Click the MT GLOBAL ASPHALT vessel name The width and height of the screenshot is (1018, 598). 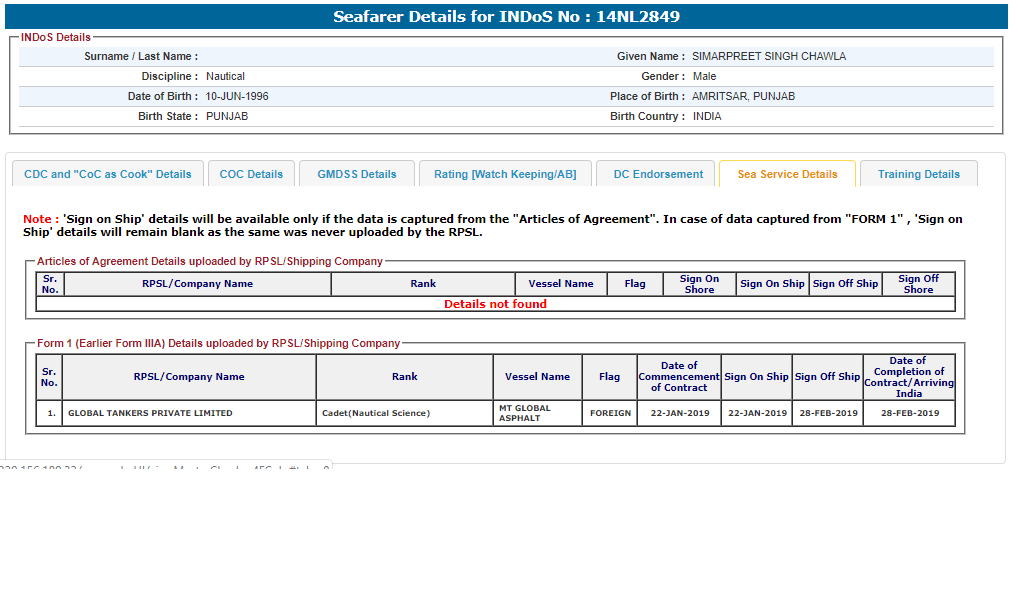coord(525,413)
